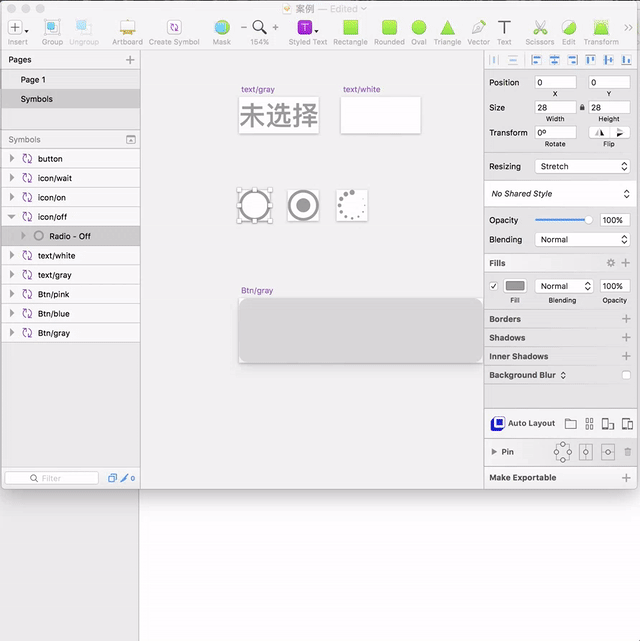Select the Triangle shape tool
The height and width of the screenshot is (641, 640).
pos(448,27)
